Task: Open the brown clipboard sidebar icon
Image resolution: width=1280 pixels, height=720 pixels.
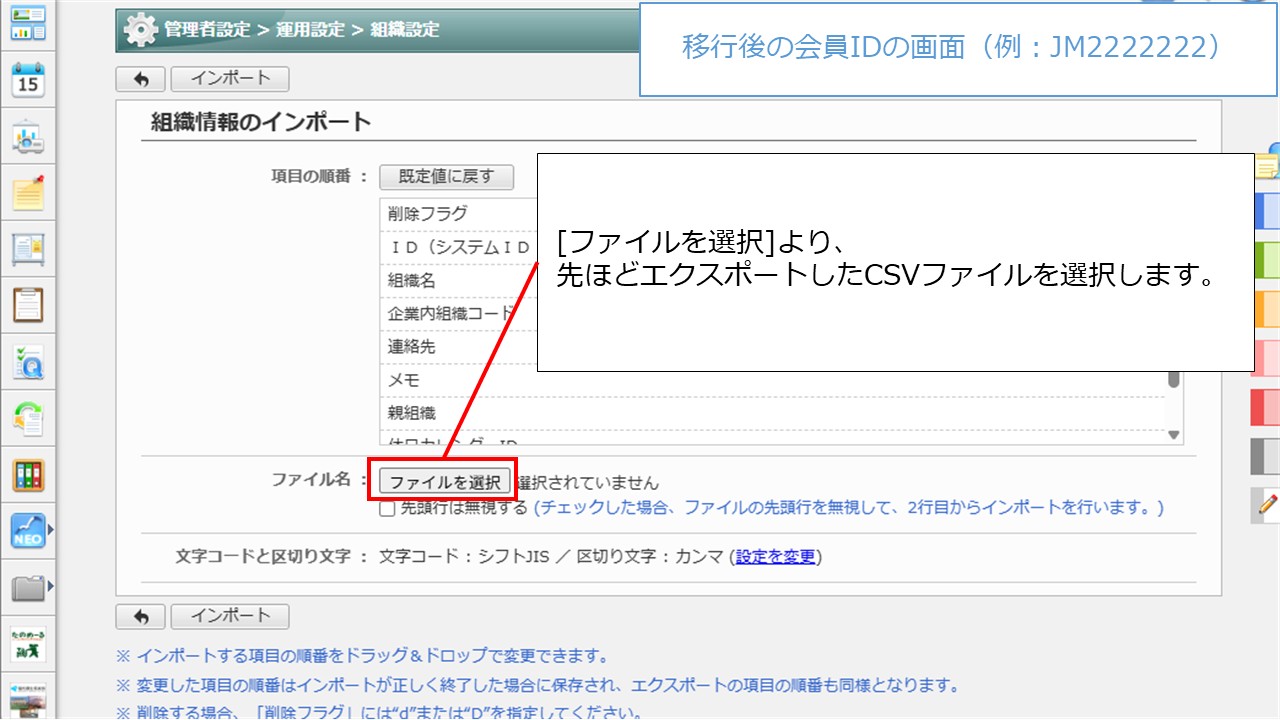Action: [x=28, y=304]
